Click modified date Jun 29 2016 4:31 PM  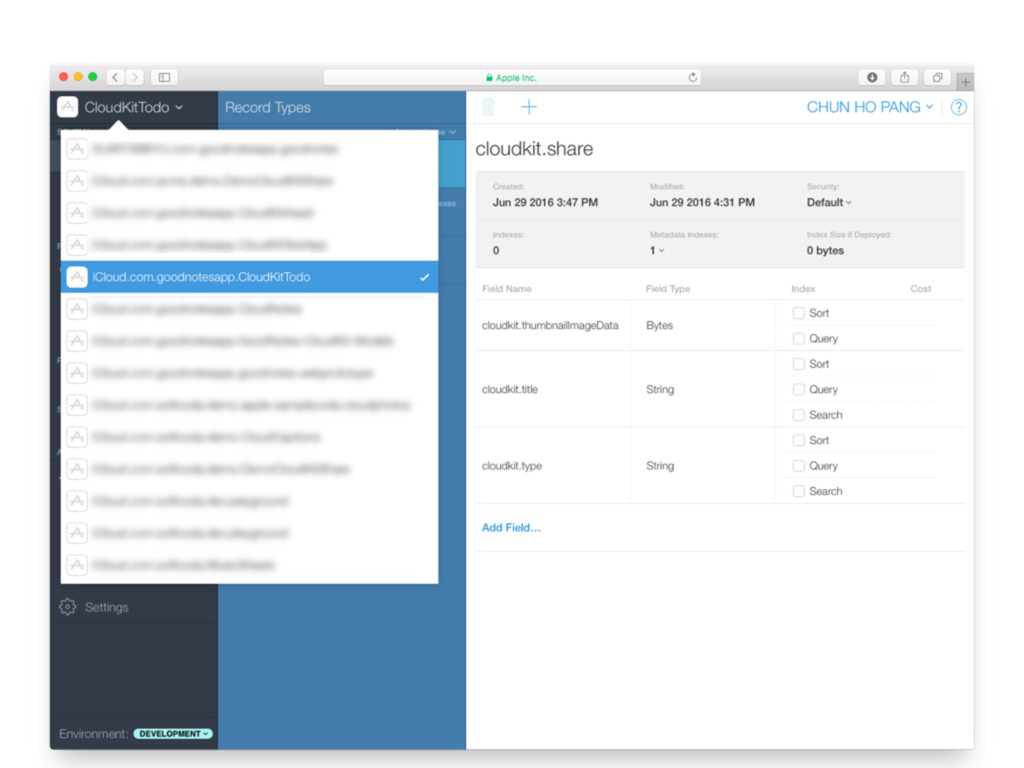[702, 202]
